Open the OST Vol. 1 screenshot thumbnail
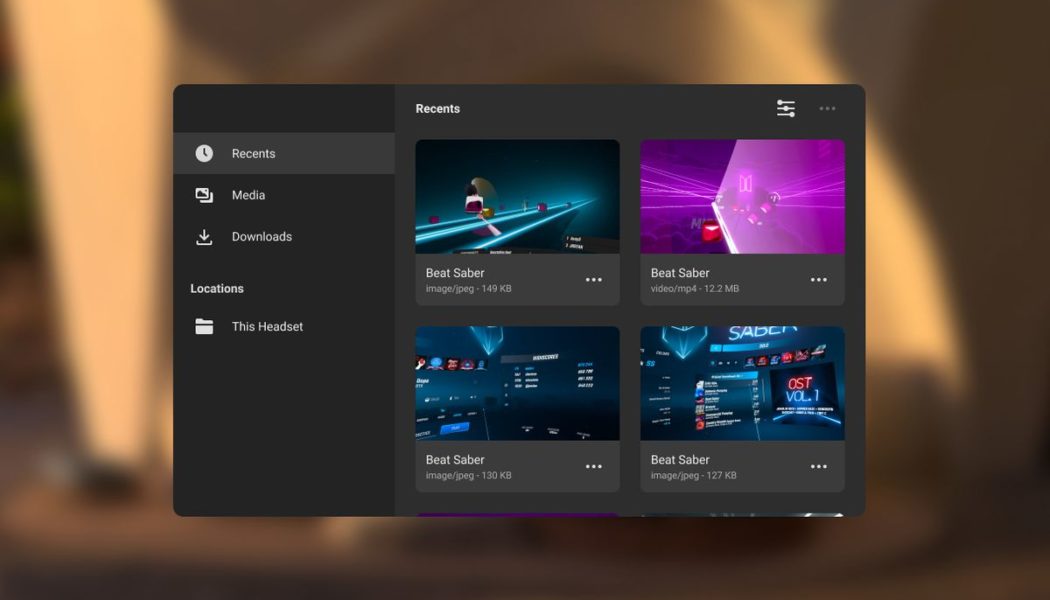The height and width of the screenshot is (600, 1050). [x=742, y=383]
